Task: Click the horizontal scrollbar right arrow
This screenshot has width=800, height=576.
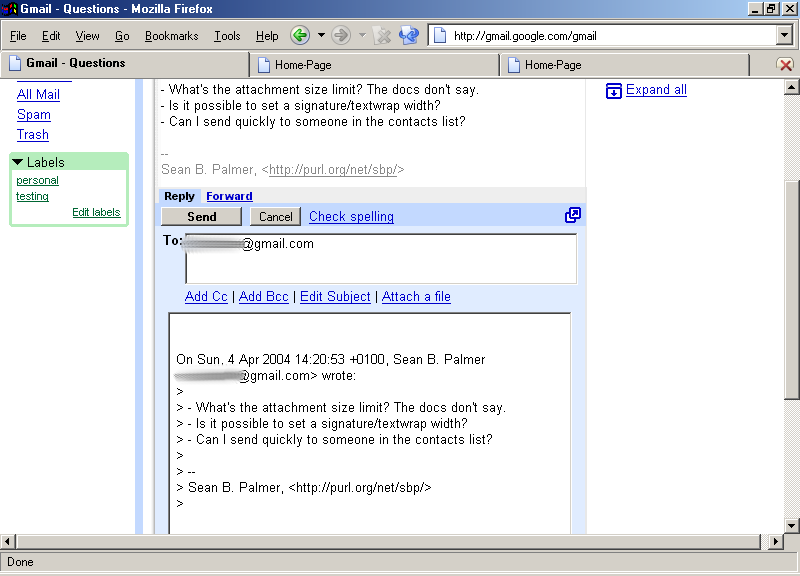Action: 774,541
